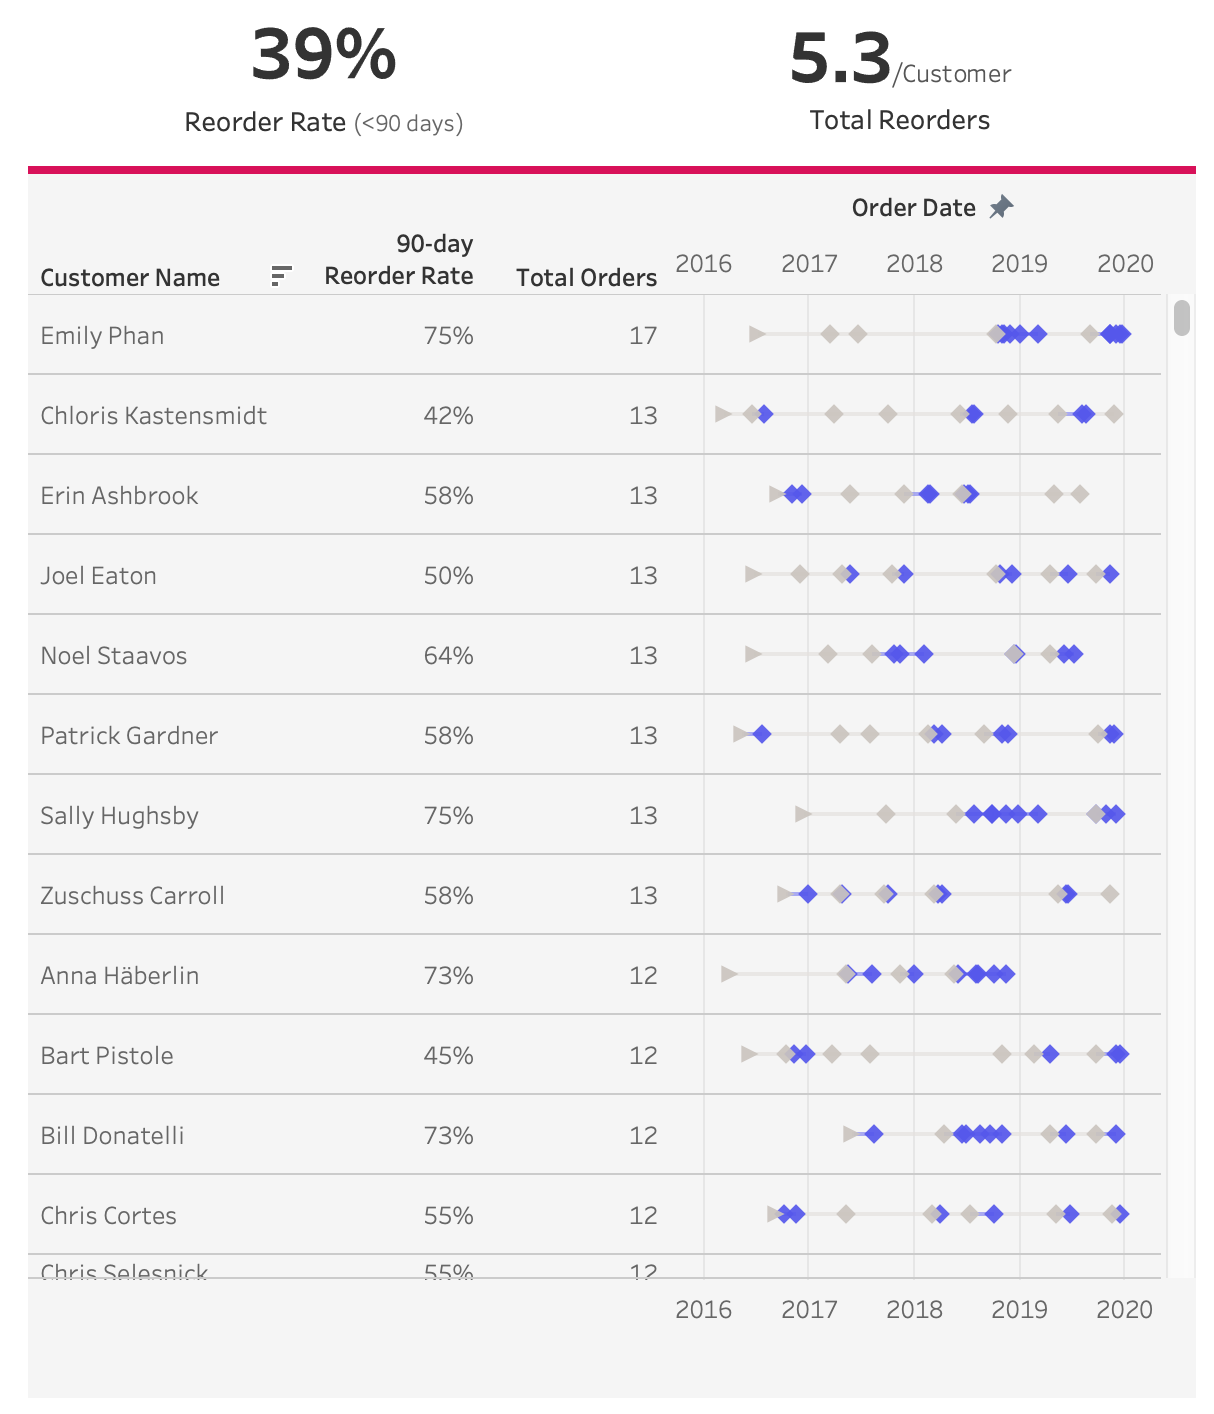
Task: Click Bill Donatelli's first-order triangle marker
Action: click(851, 1133)
